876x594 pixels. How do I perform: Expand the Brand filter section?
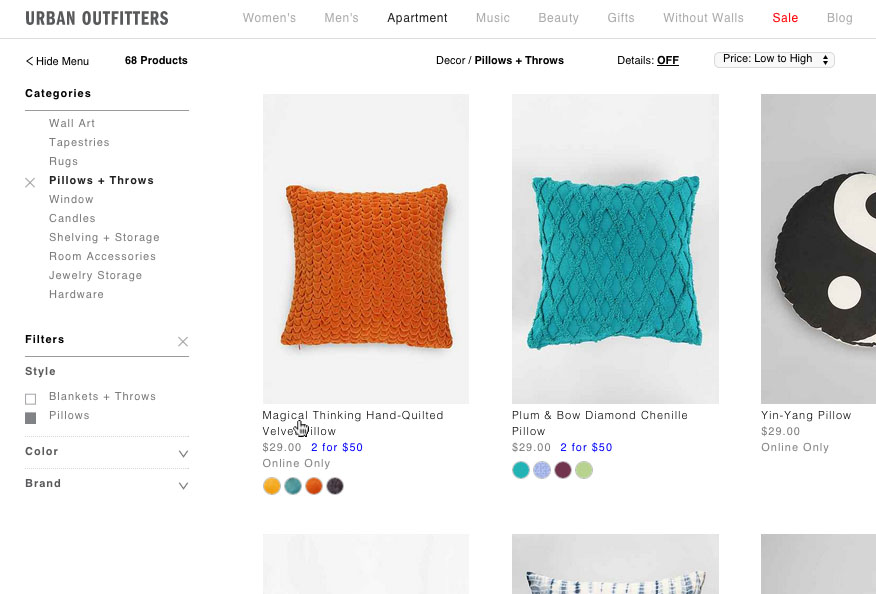pyautogui.click(x=183, y=485)
